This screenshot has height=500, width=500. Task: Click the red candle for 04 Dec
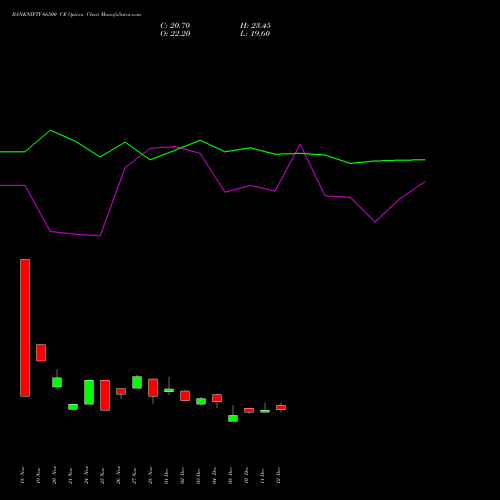click(x=217, y=398)
